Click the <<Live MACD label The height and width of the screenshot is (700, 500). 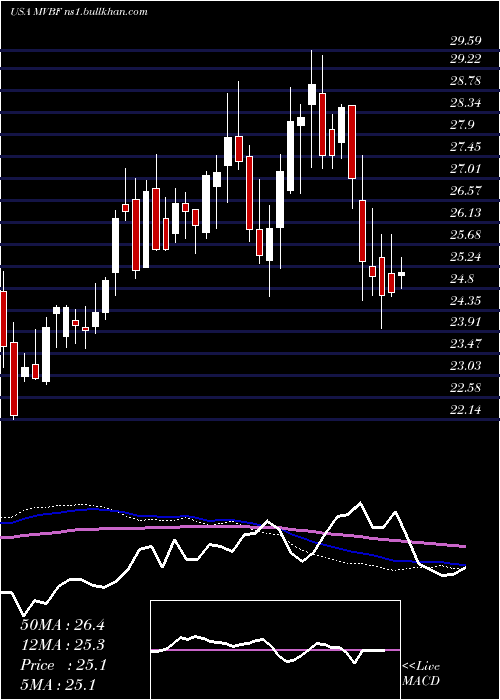421,673
